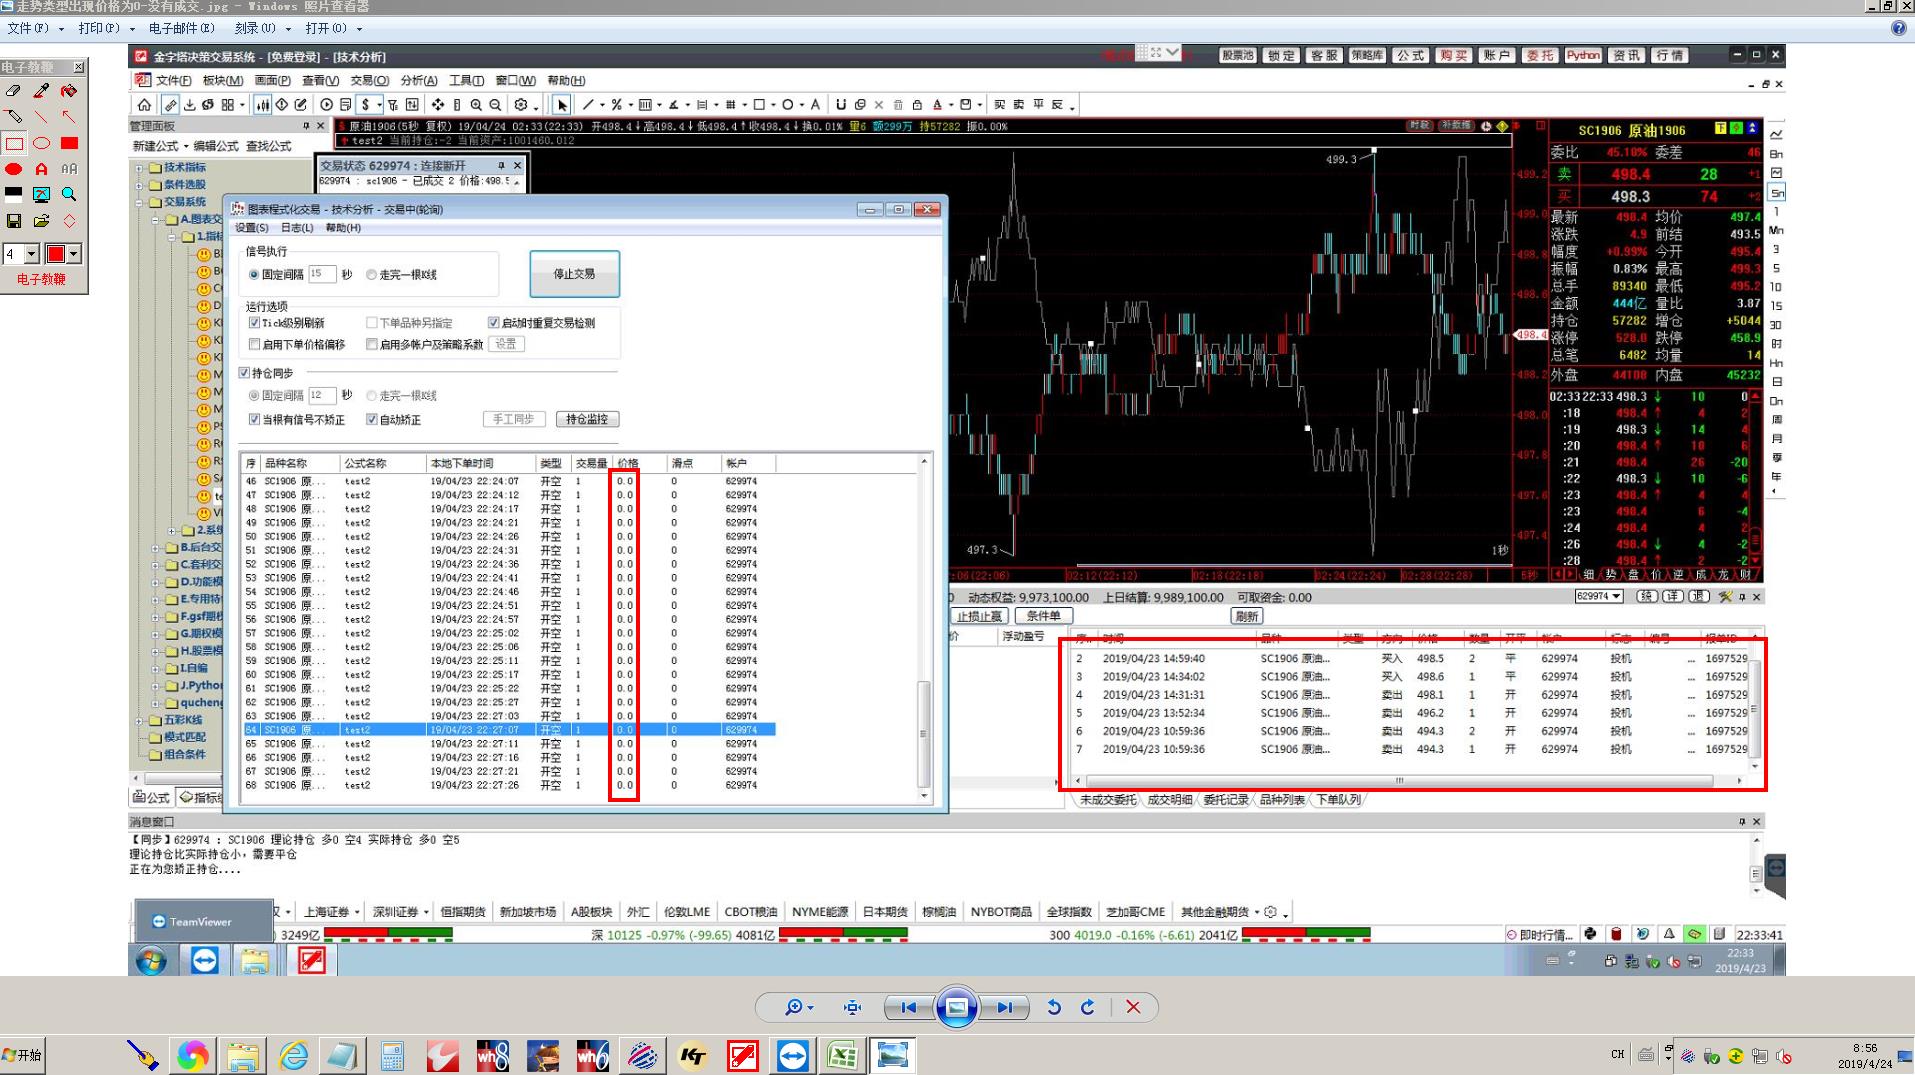This screenshot has height=1075, width=1915.
Task: Open 日志(L) menu in 图表程式化交易 window
Action: (297, 228)
